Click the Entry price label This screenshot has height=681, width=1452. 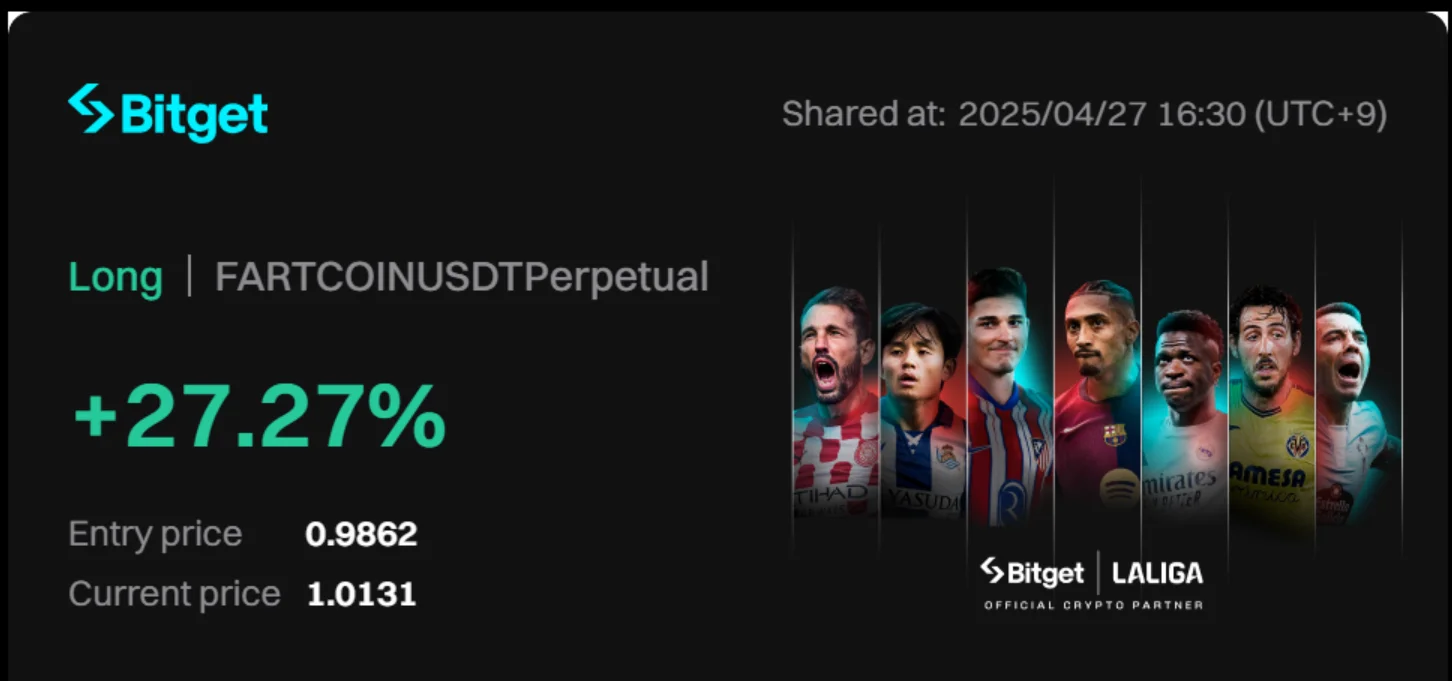155,534
